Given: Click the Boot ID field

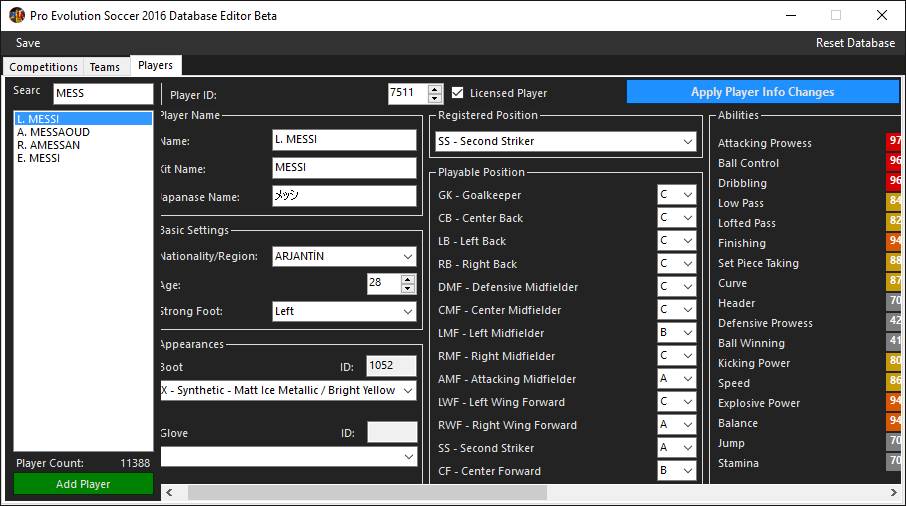Looking at the screenshot, I should pos(392,366).
